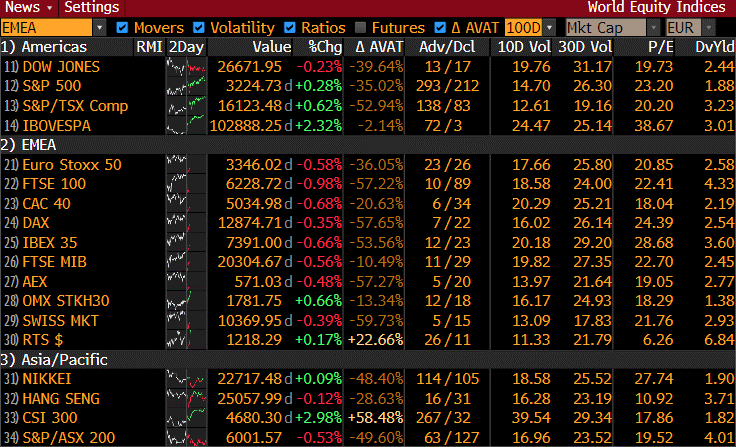Select the S&P/ASX 200 index
This screenshot has width=736, height=447.
point(69,438)
